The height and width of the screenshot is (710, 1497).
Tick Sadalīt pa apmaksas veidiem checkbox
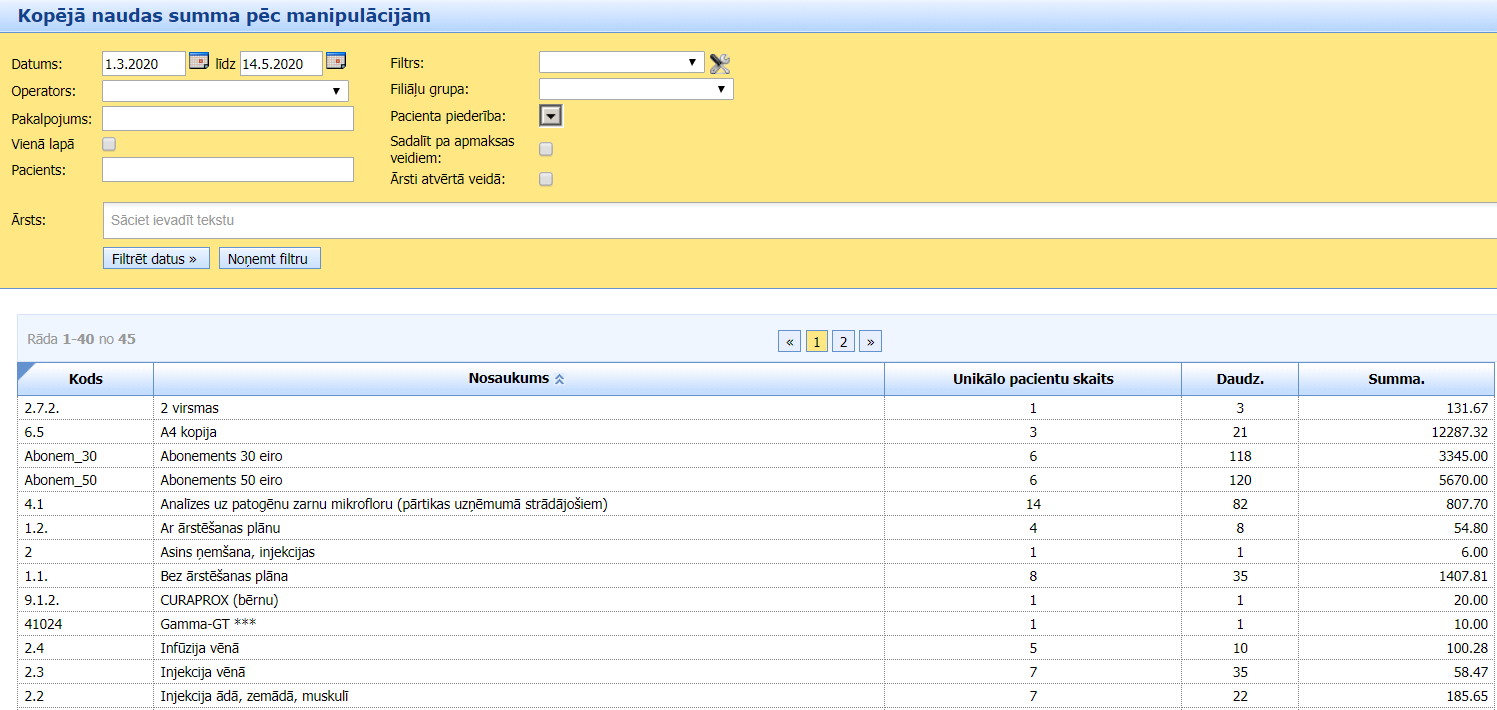[x=546, y=149]
